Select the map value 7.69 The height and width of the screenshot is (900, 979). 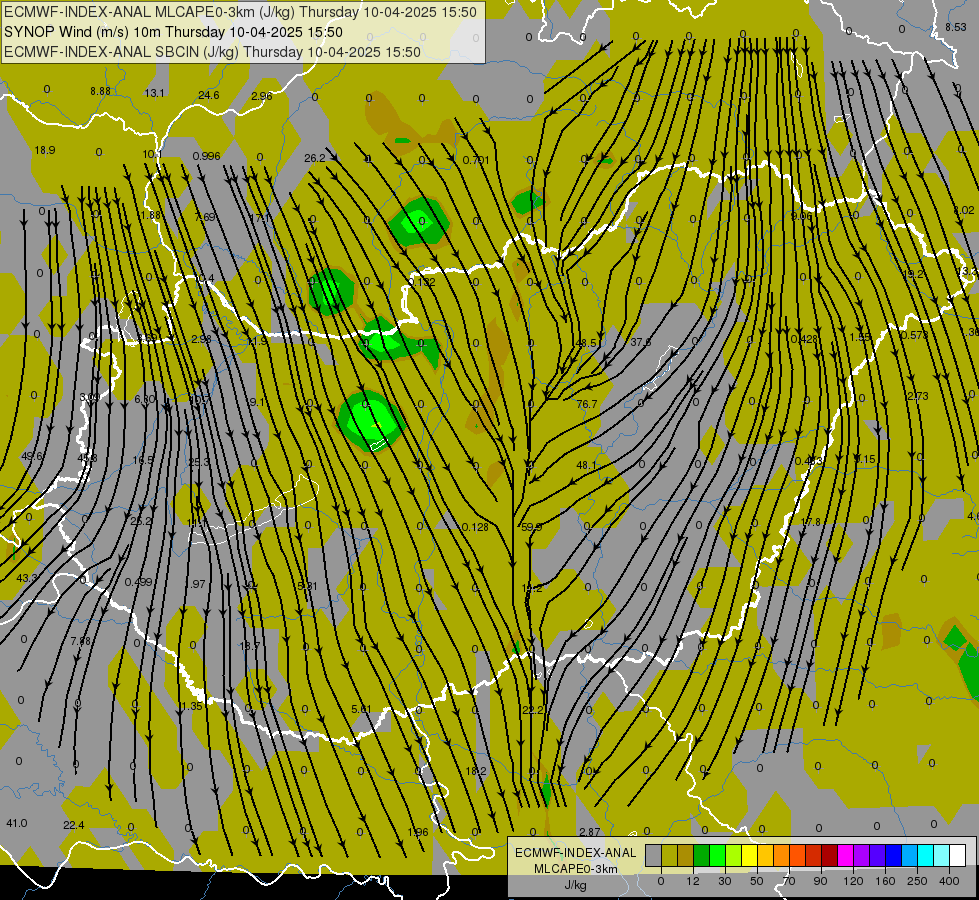click(205, 217)
